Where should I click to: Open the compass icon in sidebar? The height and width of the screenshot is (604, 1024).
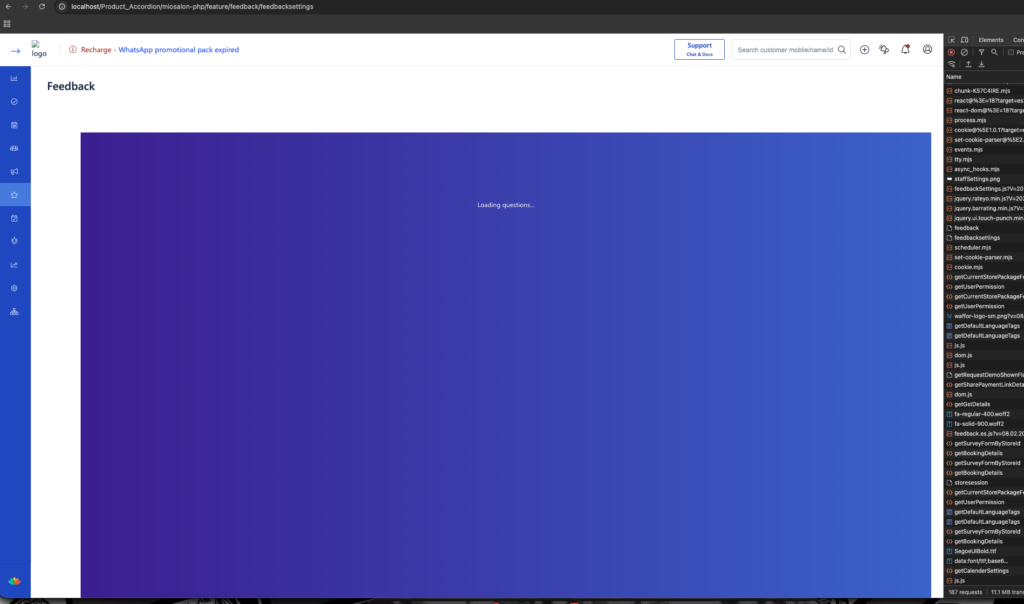coord(14,102)
